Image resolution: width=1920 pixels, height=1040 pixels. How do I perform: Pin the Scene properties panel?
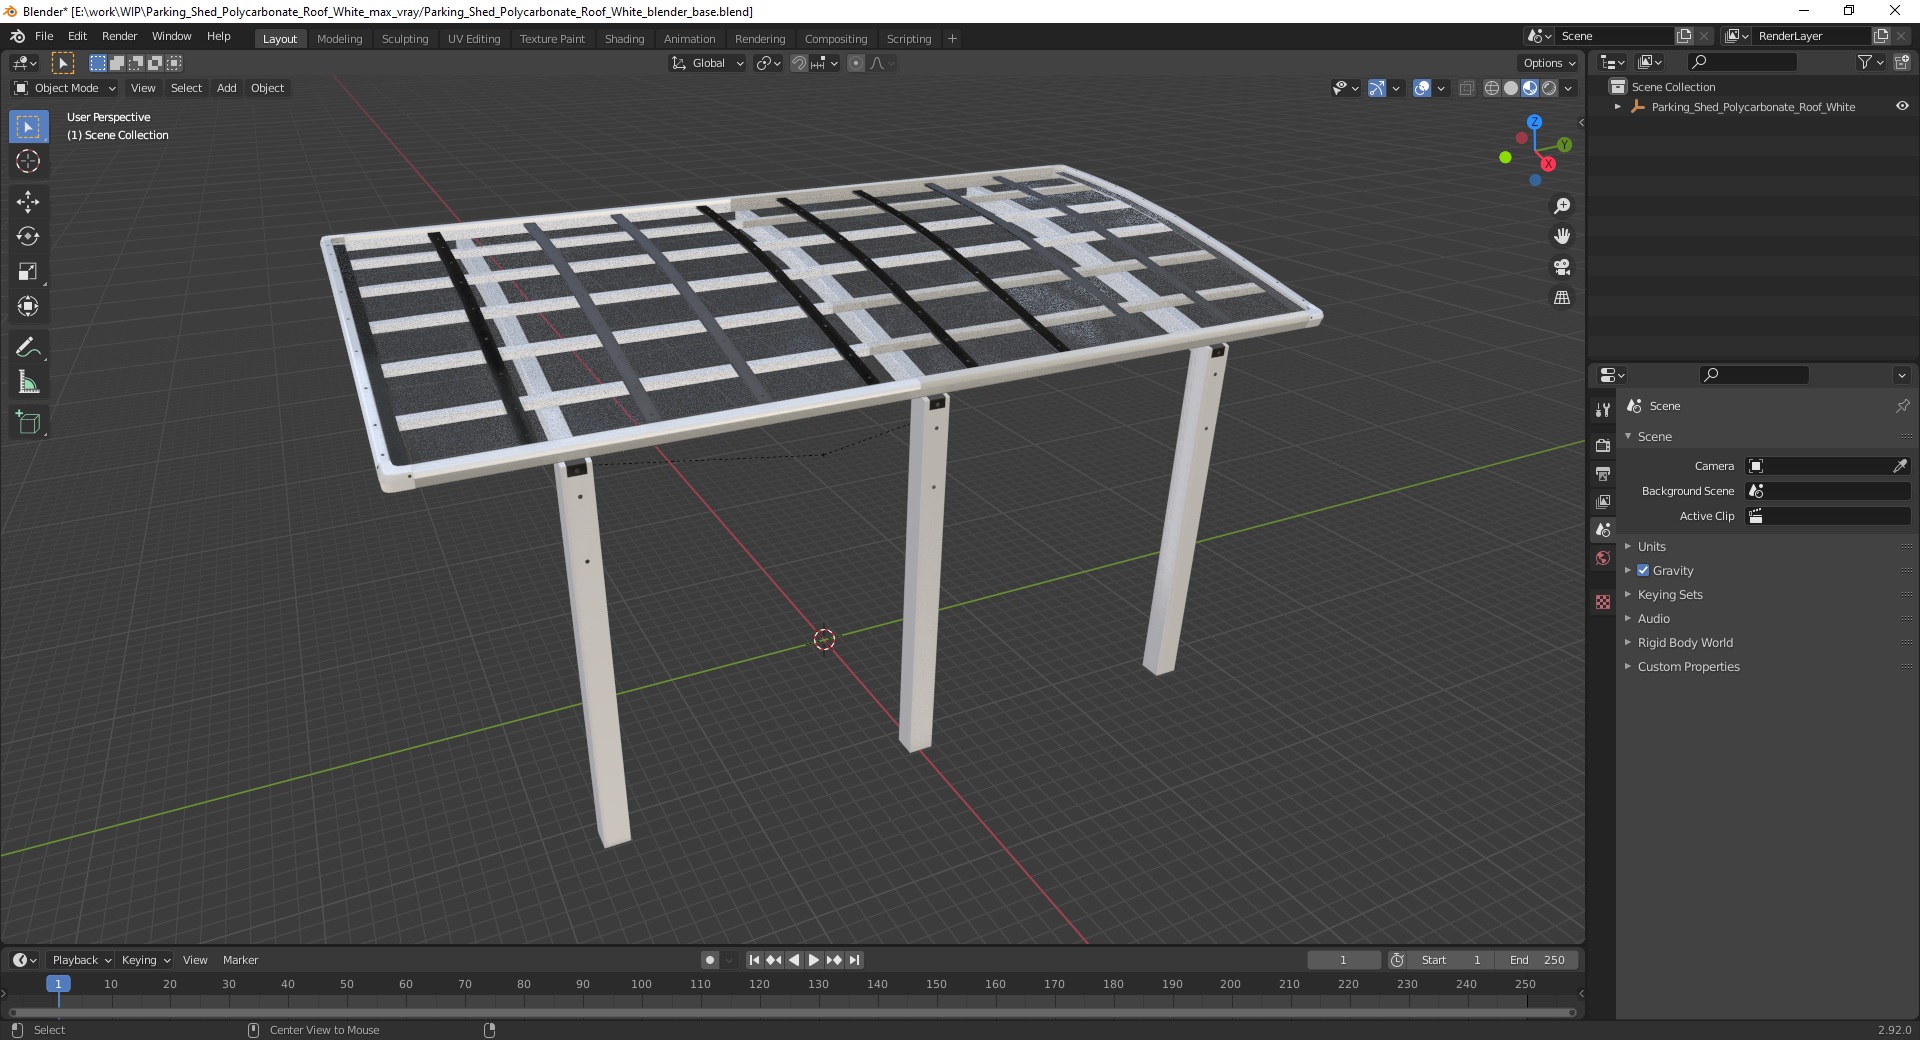(x=1902, y=406)
